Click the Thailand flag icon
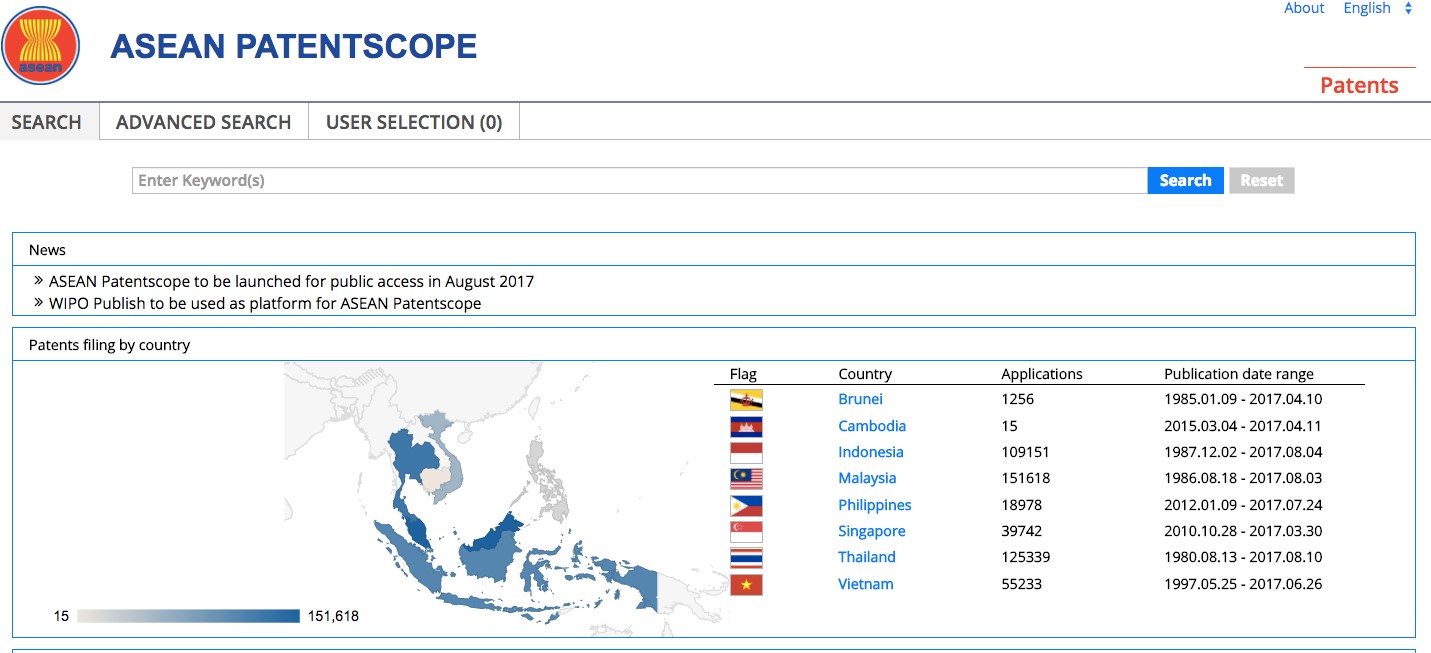The image size is (1431, 653). tap(746, 558)
